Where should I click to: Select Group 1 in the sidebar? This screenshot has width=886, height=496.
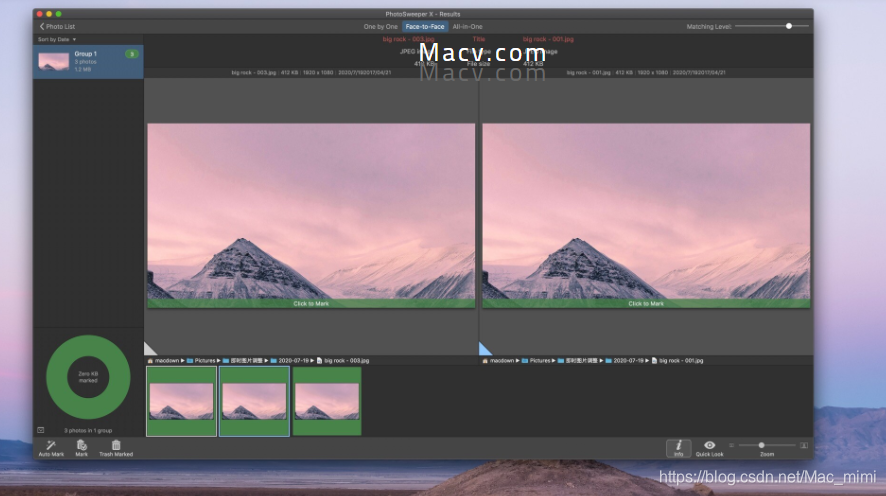pos(88,62)
